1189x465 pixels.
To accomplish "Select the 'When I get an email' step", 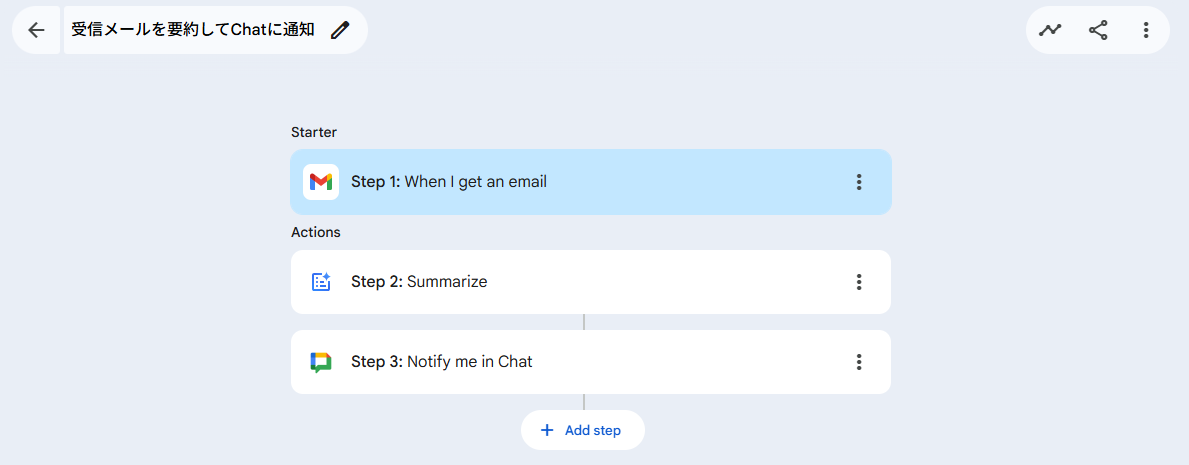I will tap(475, 182).
